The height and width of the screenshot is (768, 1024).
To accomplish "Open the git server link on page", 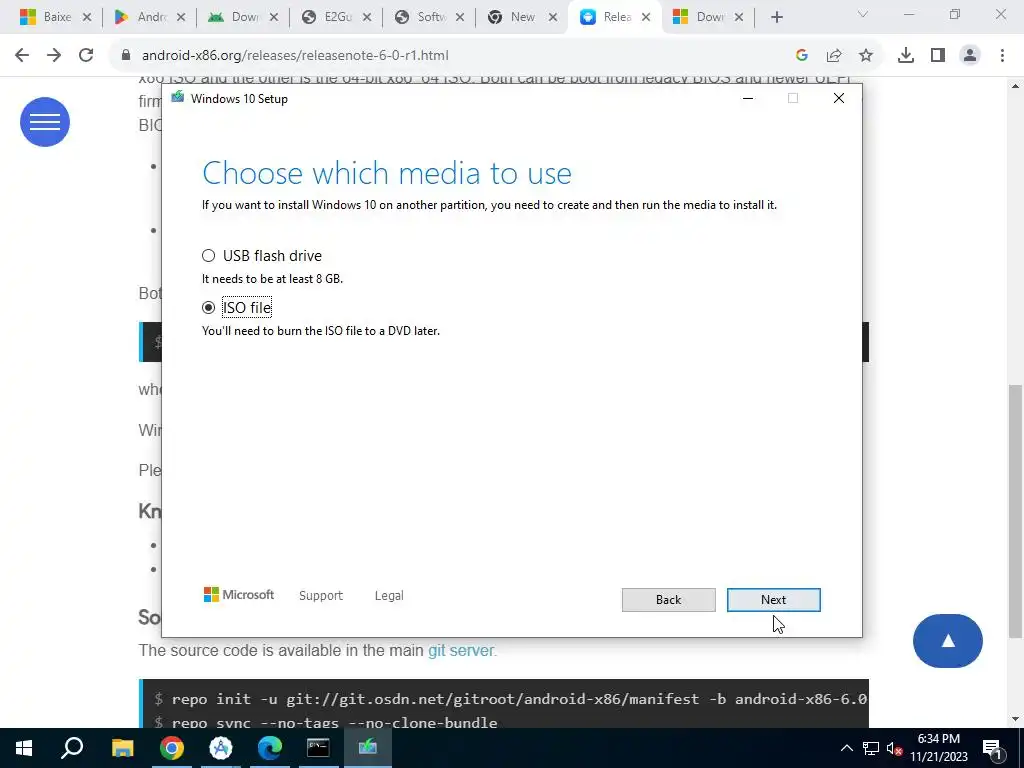I will [461, 650].
